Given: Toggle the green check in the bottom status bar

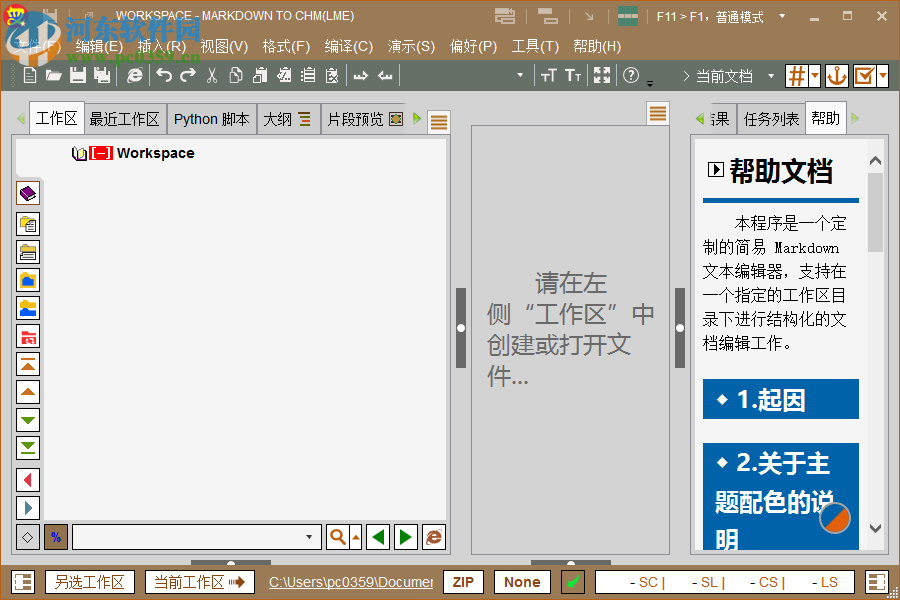Looking at the screenshot, I should pyautogui.click(x=573, y=581).
